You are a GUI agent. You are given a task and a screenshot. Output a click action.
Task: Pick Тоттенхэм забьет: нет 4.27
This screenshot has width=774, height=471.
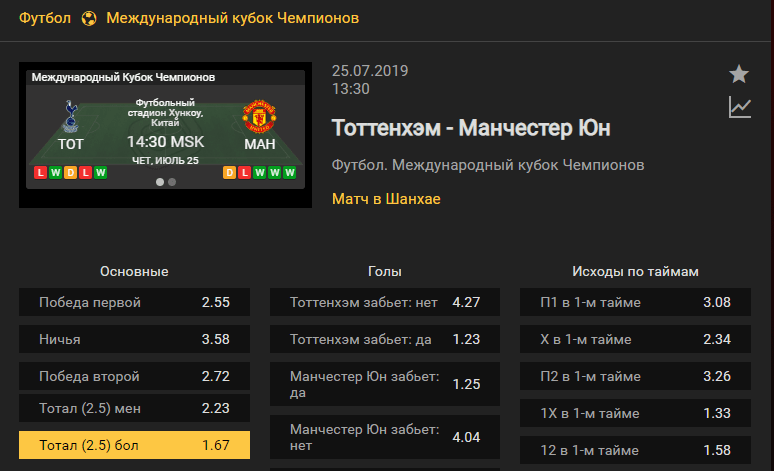tap(385, 302)
